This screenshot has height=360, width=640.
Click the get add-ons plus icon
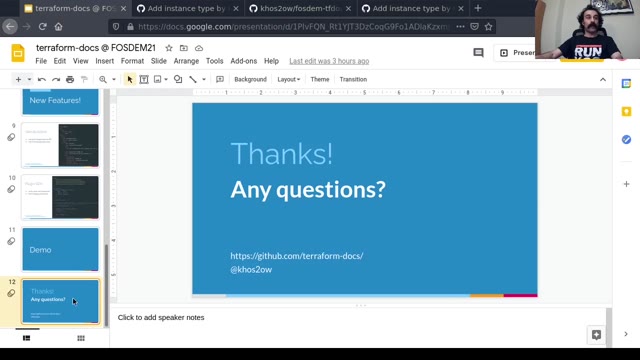point(626,184)
